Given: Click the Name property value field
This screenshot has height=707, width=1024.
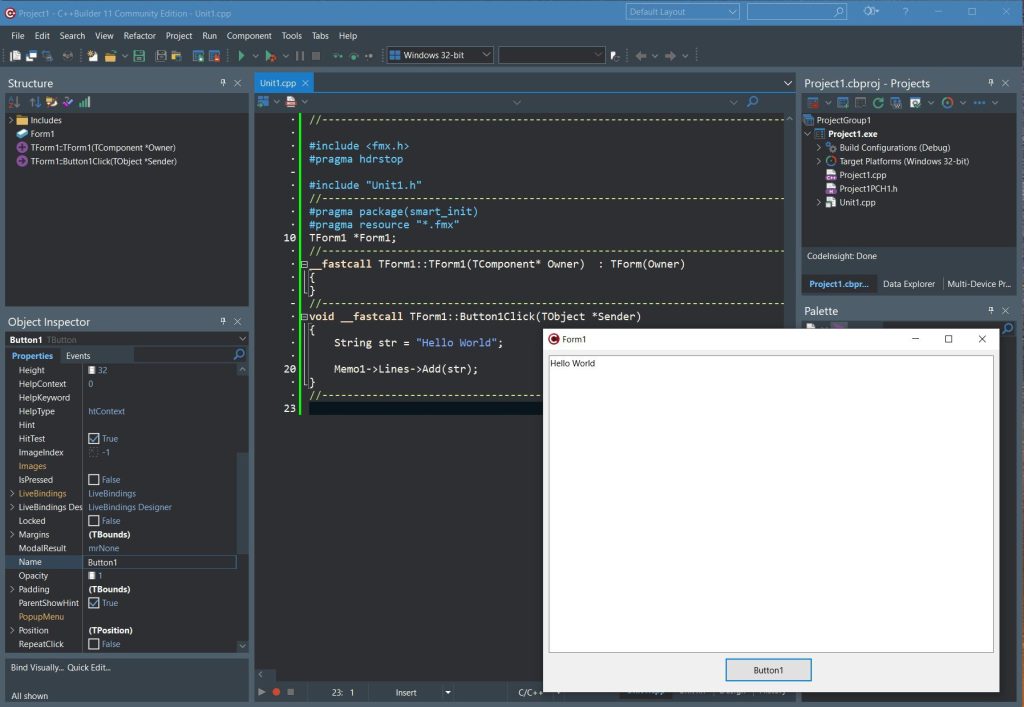Looking at the screenshot, I should click(x=161, y=562).
